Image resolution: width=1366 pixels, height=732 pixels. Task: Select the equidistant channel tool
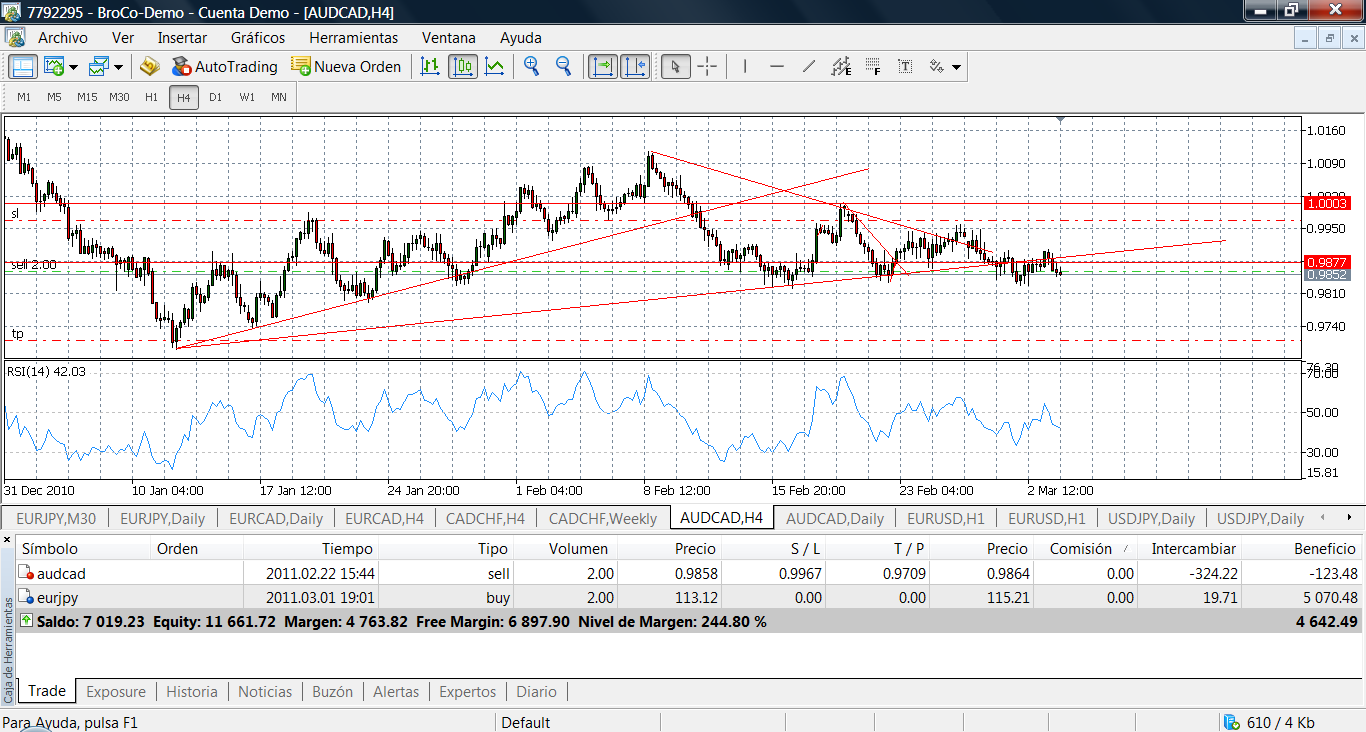tap(841, 67)
